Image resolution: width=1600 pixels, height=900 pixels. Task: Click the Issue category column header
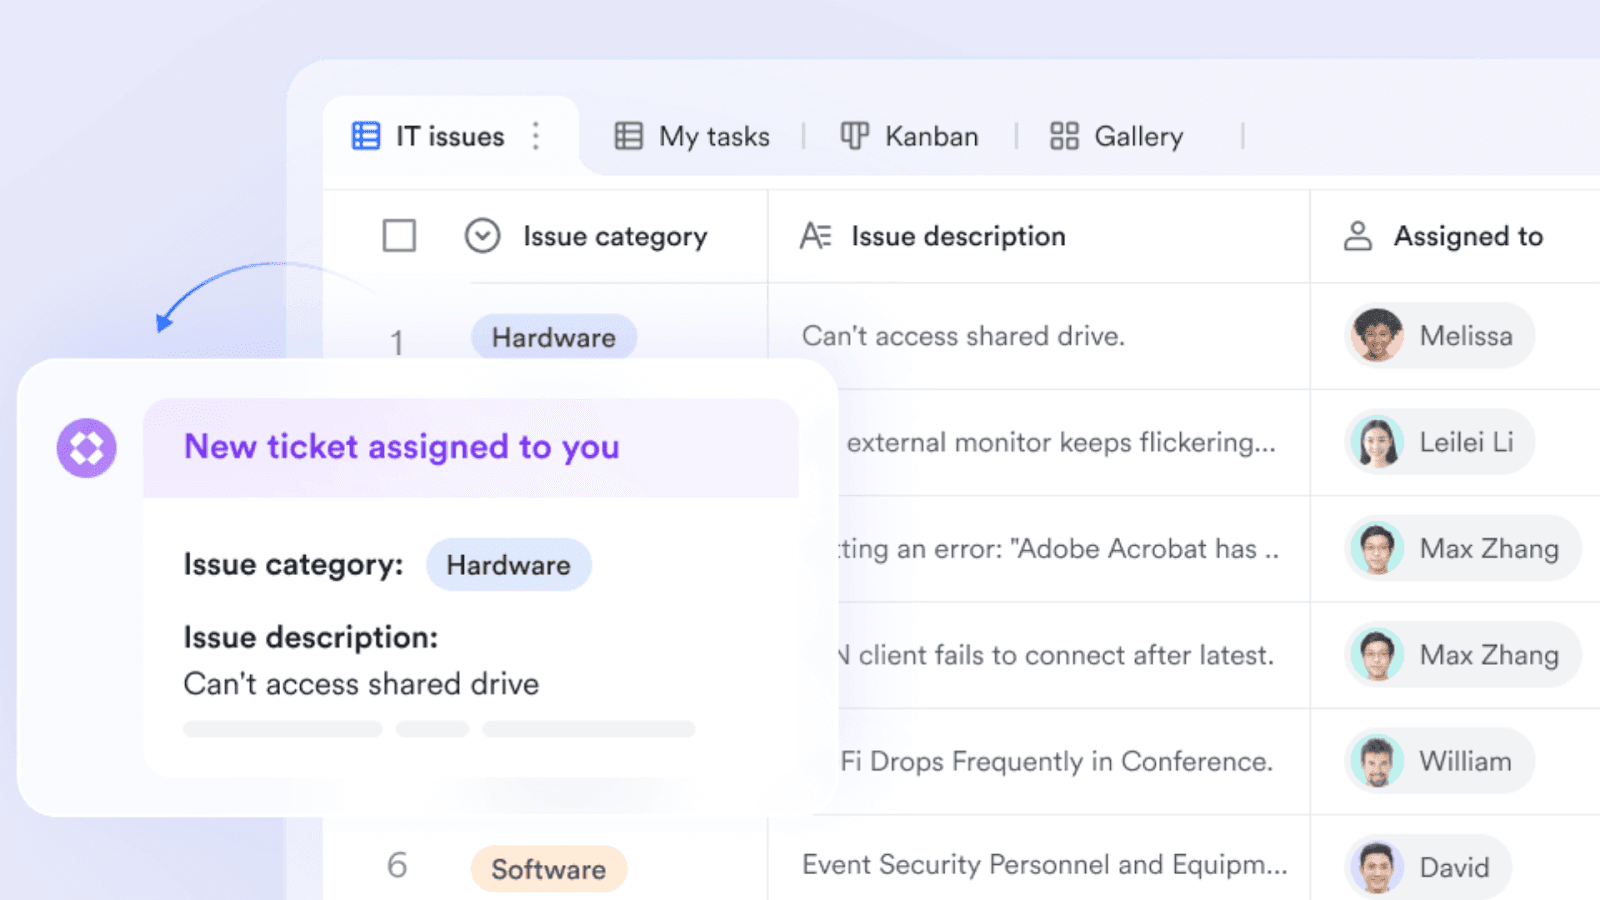coord(615,236)
